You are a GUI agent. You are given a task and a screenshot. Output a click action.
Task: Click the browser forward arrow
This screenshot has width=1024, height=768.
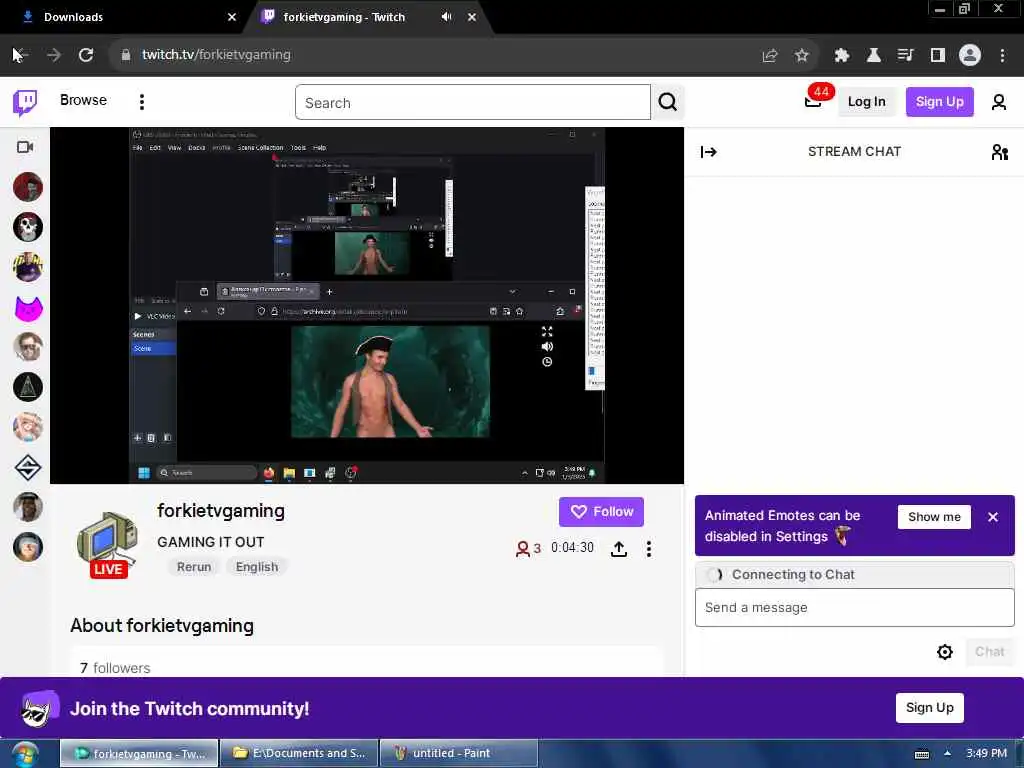click(x=54, y=55)
